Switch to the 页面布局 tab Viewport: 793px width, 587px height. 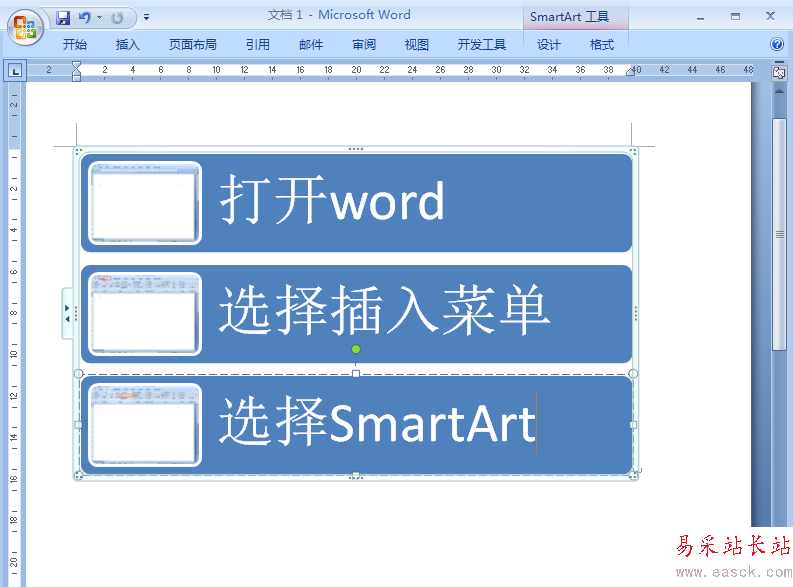click(x=193, y=44)
